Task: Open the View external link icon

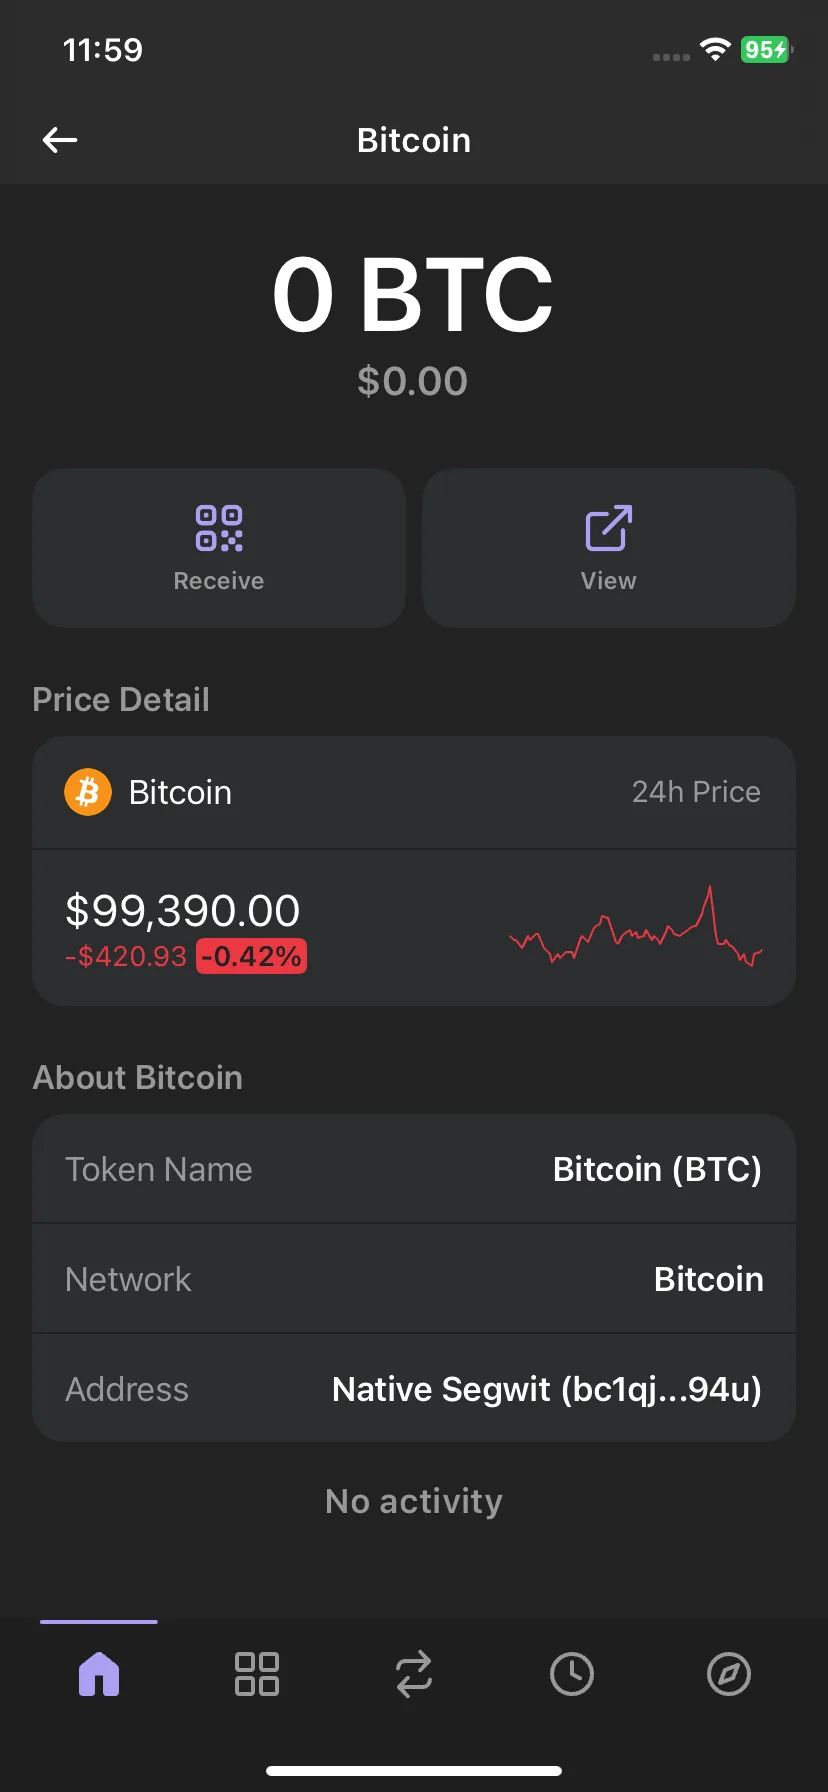Action: tap(608, 528)
